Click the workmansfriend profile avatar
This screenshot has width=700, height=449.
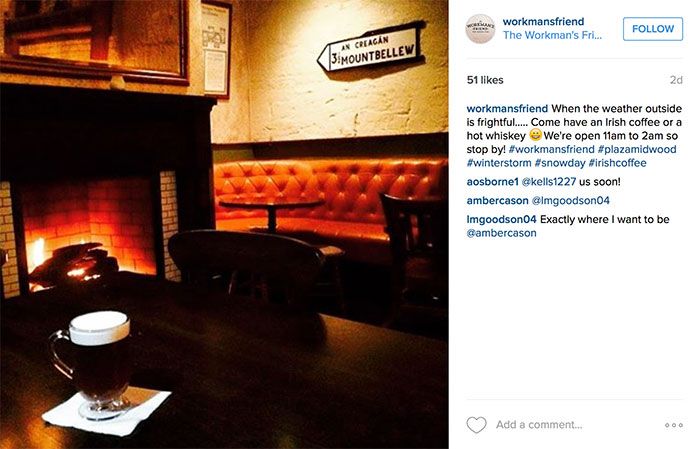point(480,29)
